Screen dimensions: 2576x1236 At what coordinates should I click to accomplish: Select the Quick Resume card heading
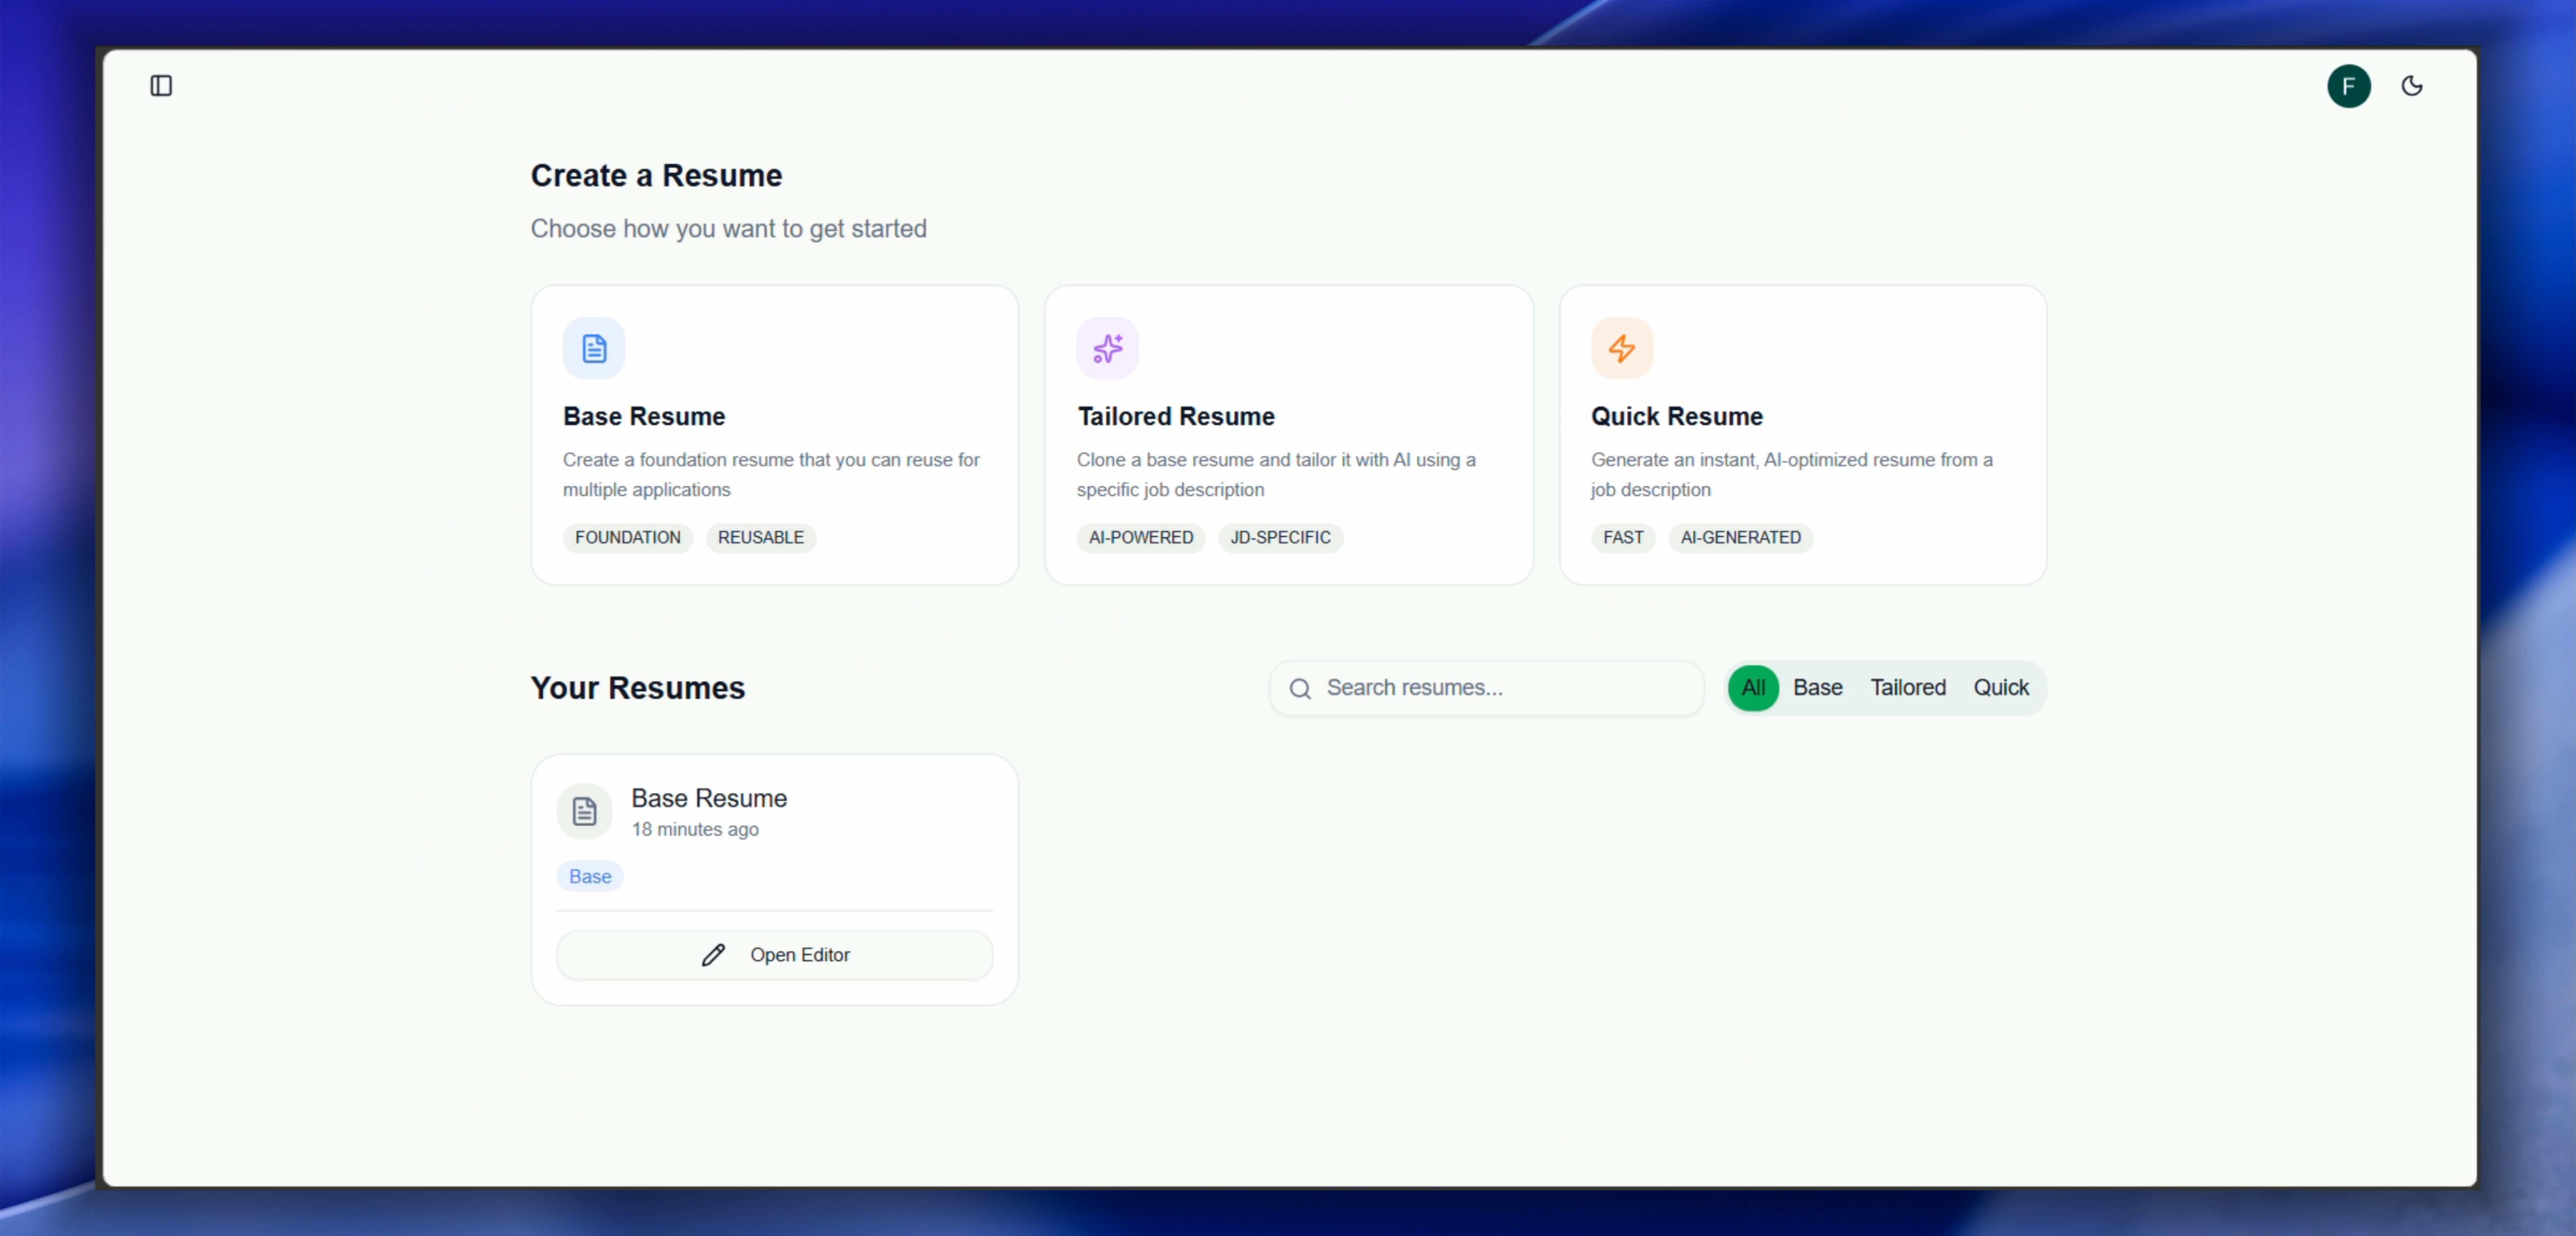1676,416
